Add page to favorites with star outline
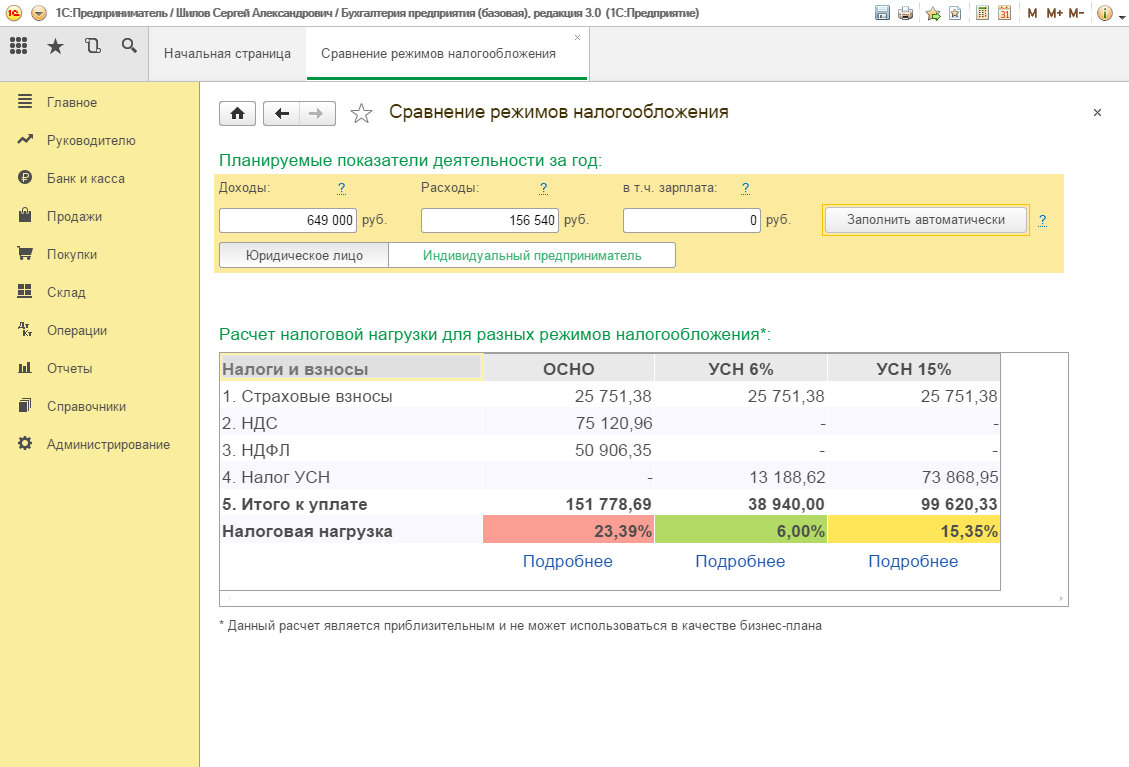Viewport: 1129px width, 767px height. [361, 113]
